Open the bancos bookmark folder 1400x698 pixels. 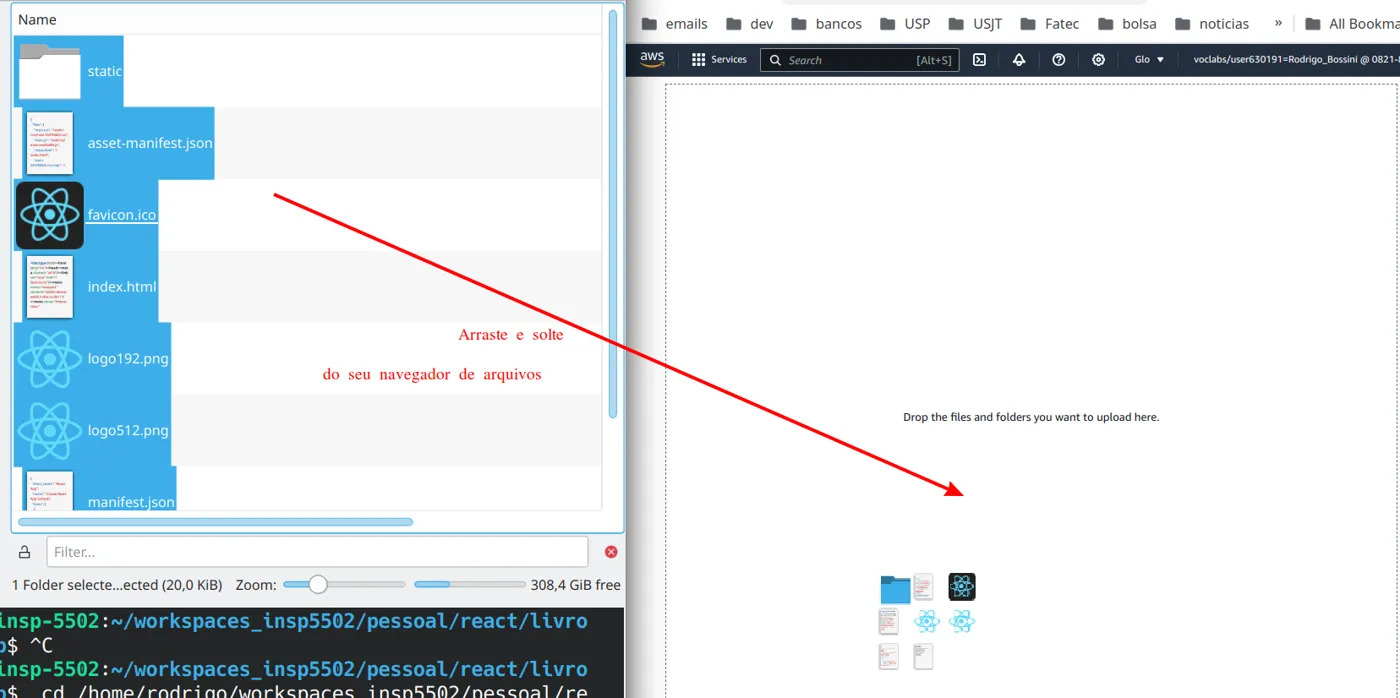(x=827, y=24)
